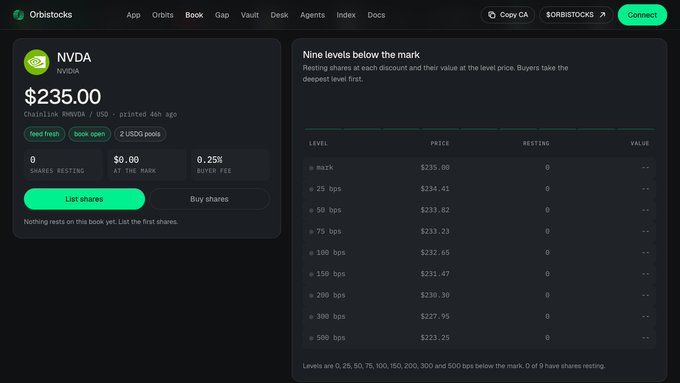Viewport: 680px width, 383px height.
Task: Click the 'Nothing rests on this book yet' note
Action: (x=101, y=222)
